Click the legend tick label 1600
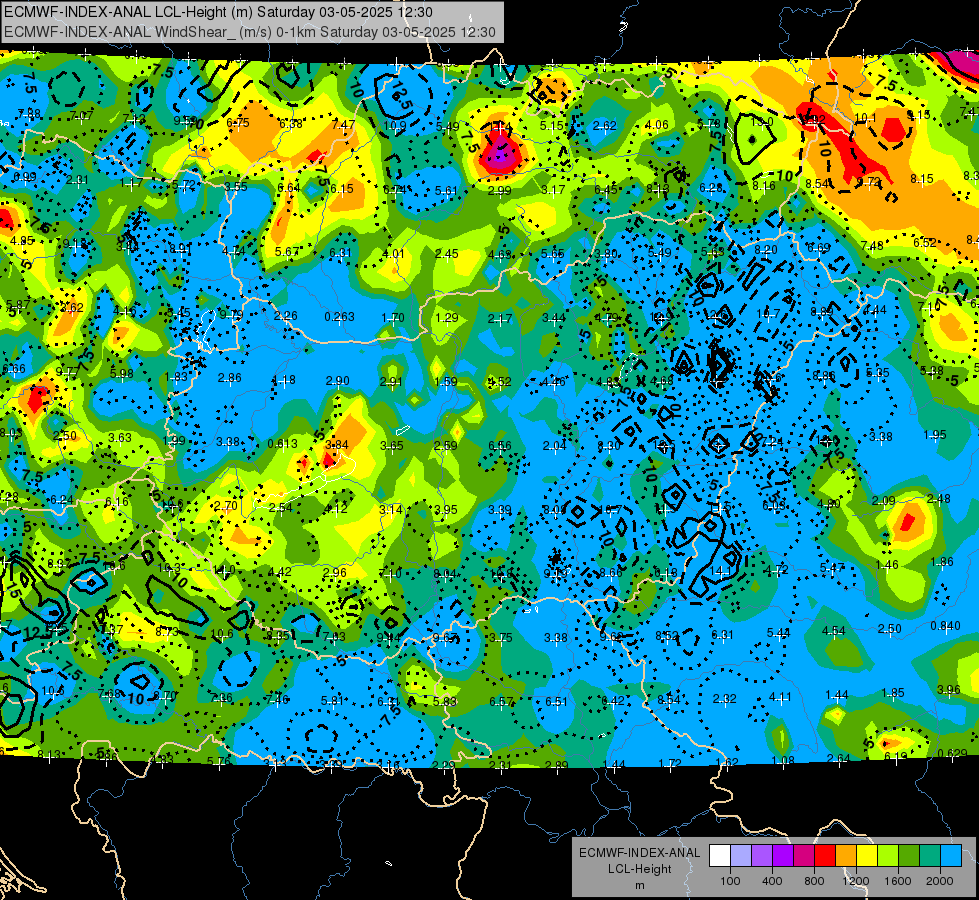979x900 pixels. pos(898,881)
